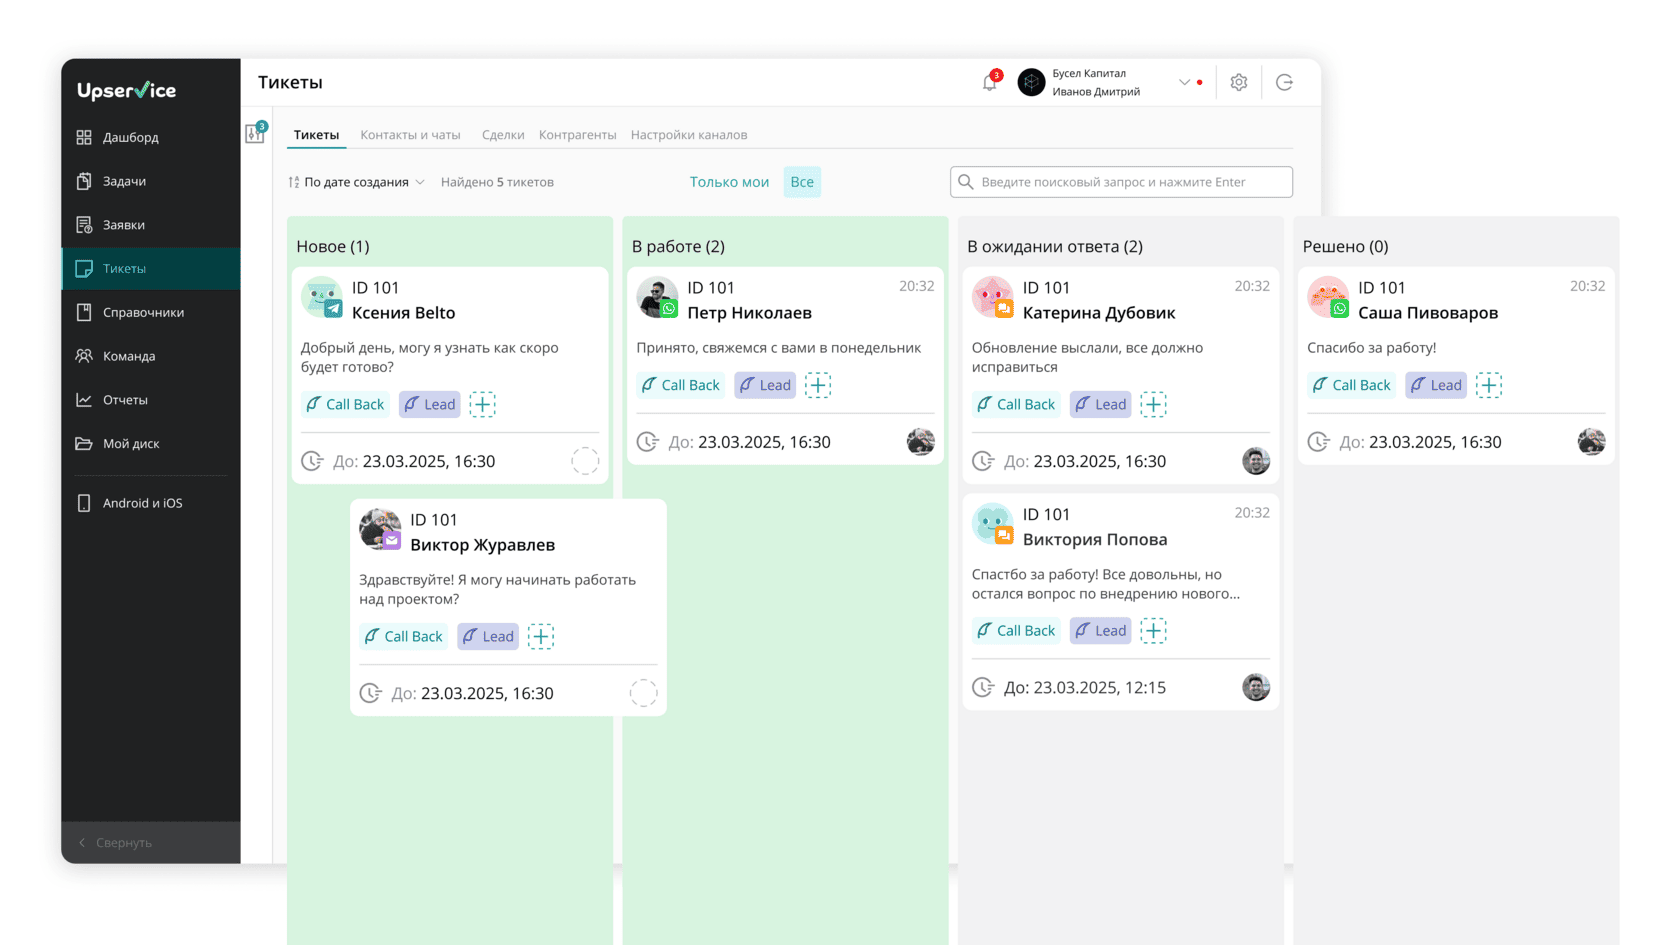1680x945 pixels.
Task: Switch to the Тикеты tab
Action: coord(316,135)
